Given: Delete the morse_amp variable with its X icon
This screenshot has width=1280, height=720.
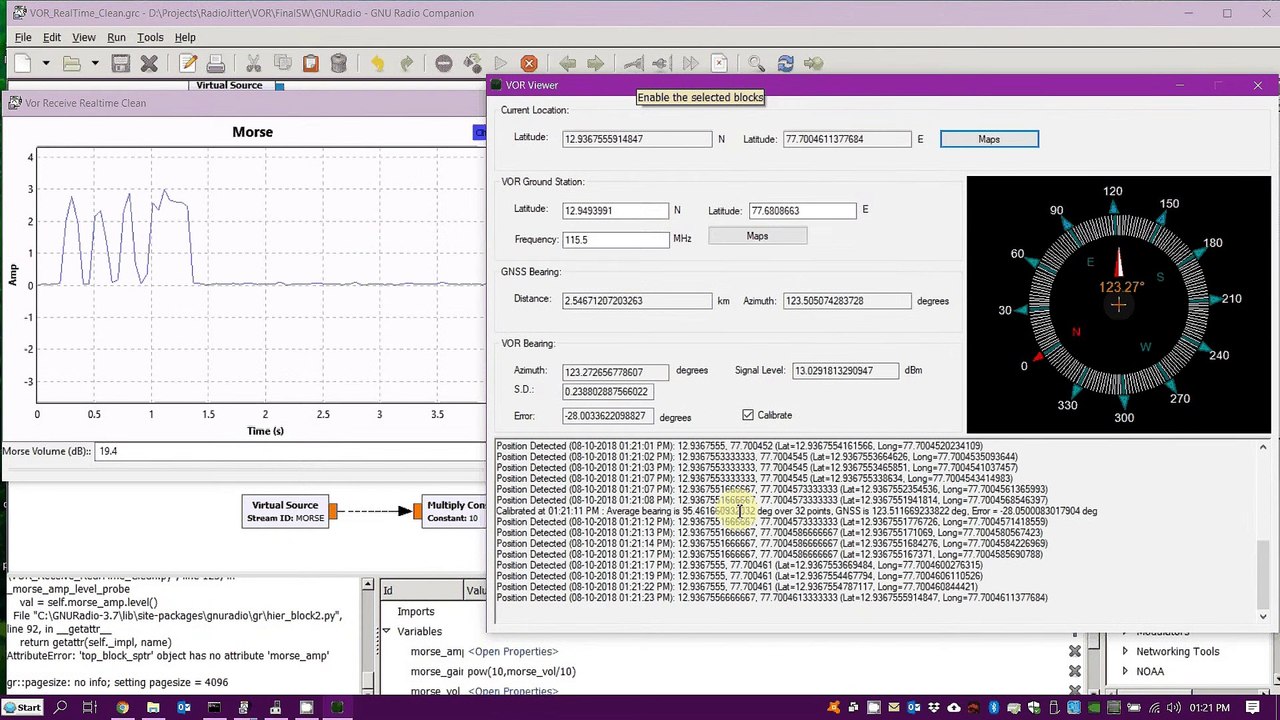Looking at the screenshot, I should point(1075,652).
